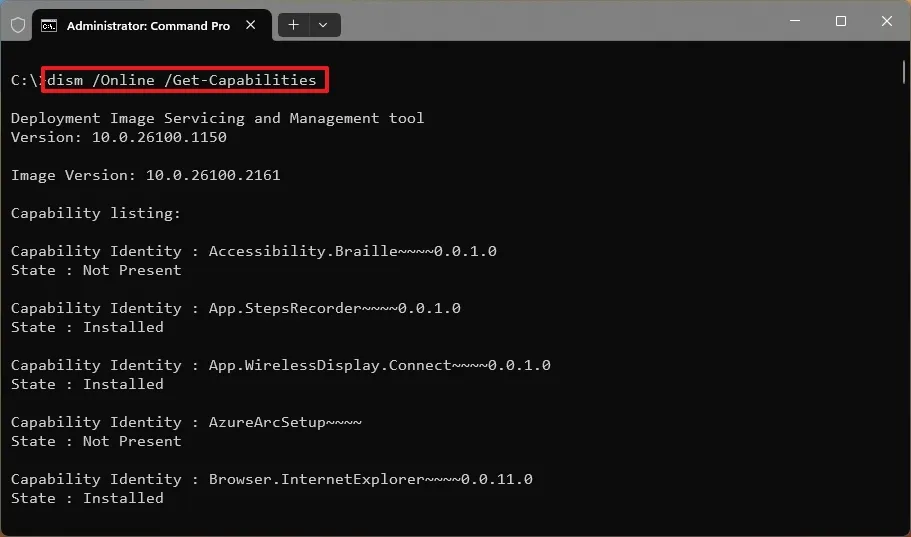Click the 'State : Not Present' line under AzureArcSetup
911x537 pixels.
[96, 441]
